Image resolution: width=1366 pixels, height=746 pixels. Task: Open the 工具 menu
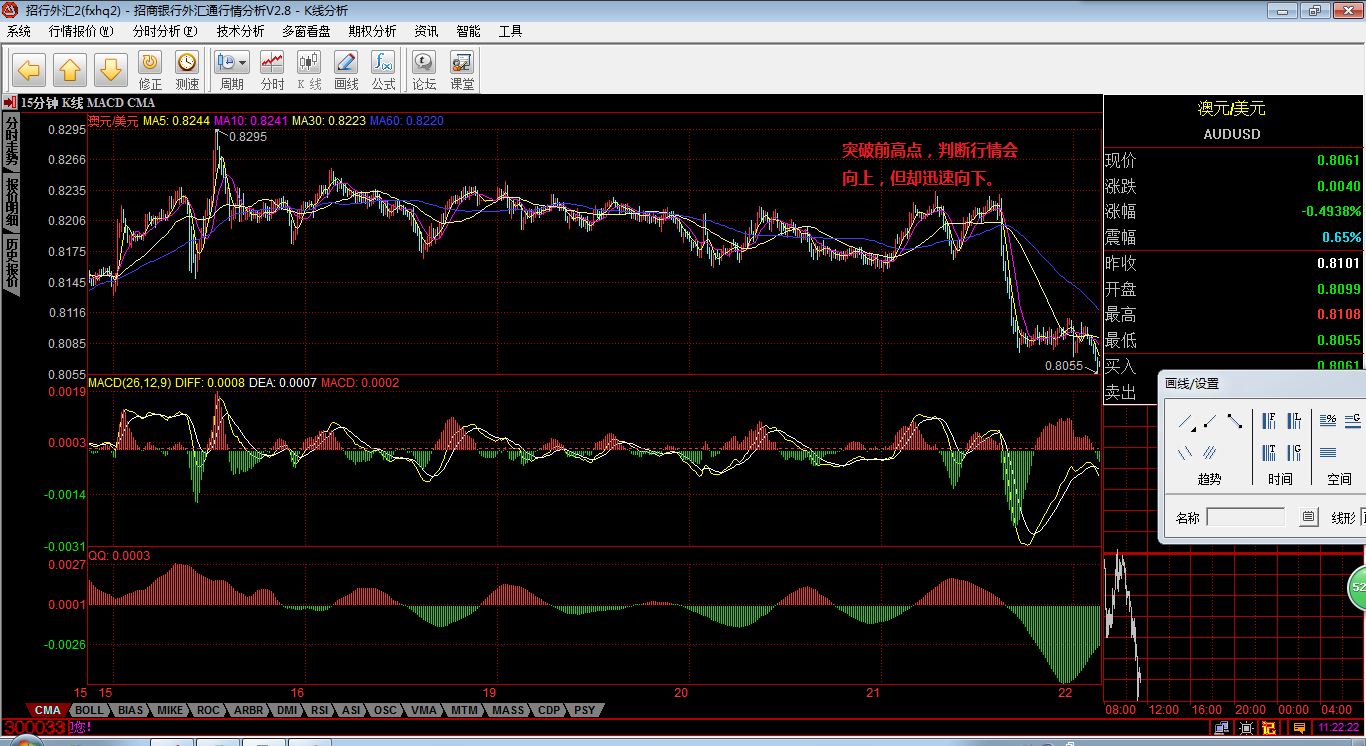(x=510, y=31)
